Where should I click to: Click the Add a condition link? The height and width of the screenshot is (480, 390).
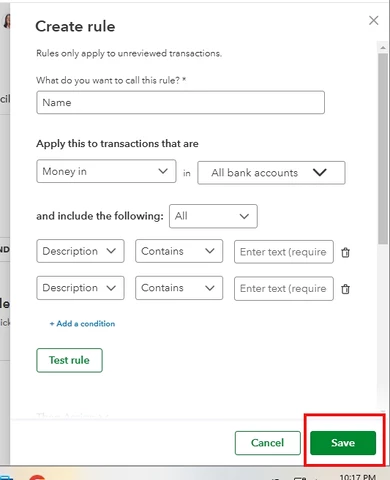click(82, 324)
